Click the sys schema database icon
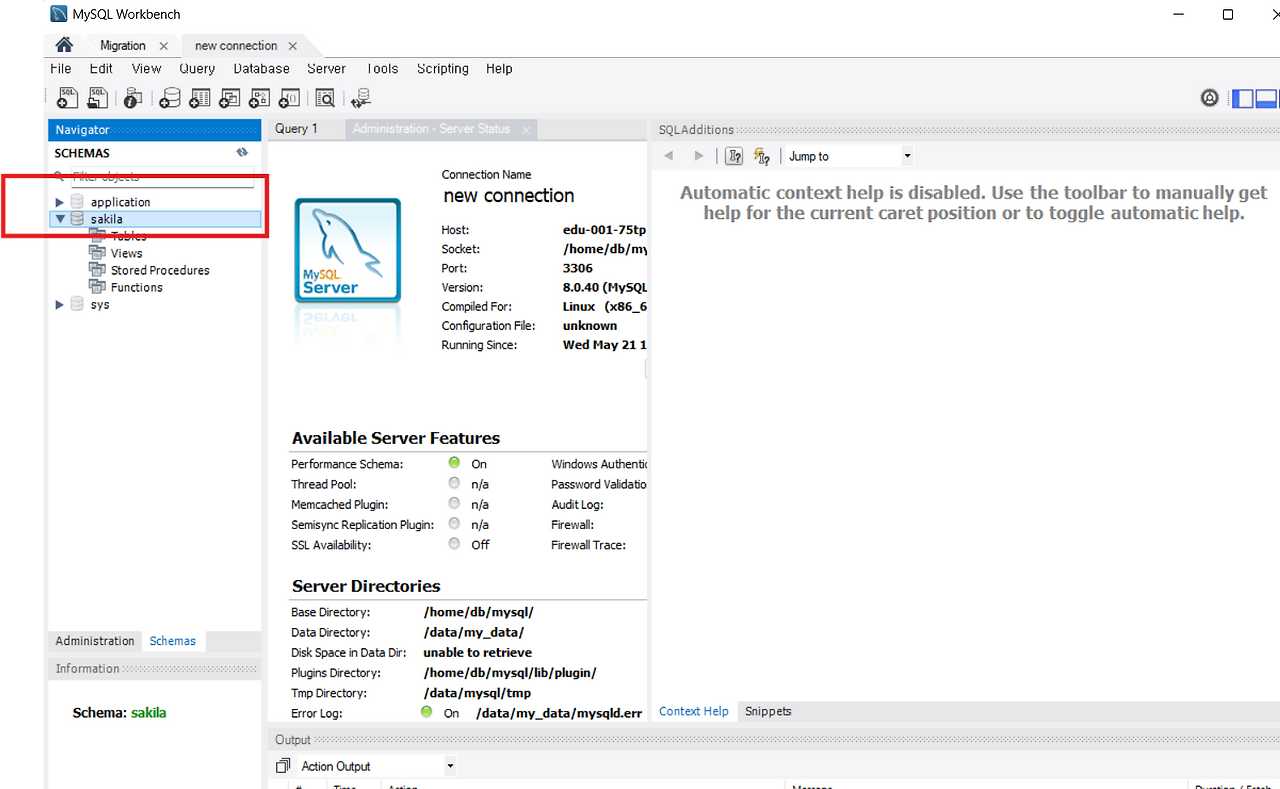Image resolution: width=1280 pixels, height=789 pixels. 78,304
